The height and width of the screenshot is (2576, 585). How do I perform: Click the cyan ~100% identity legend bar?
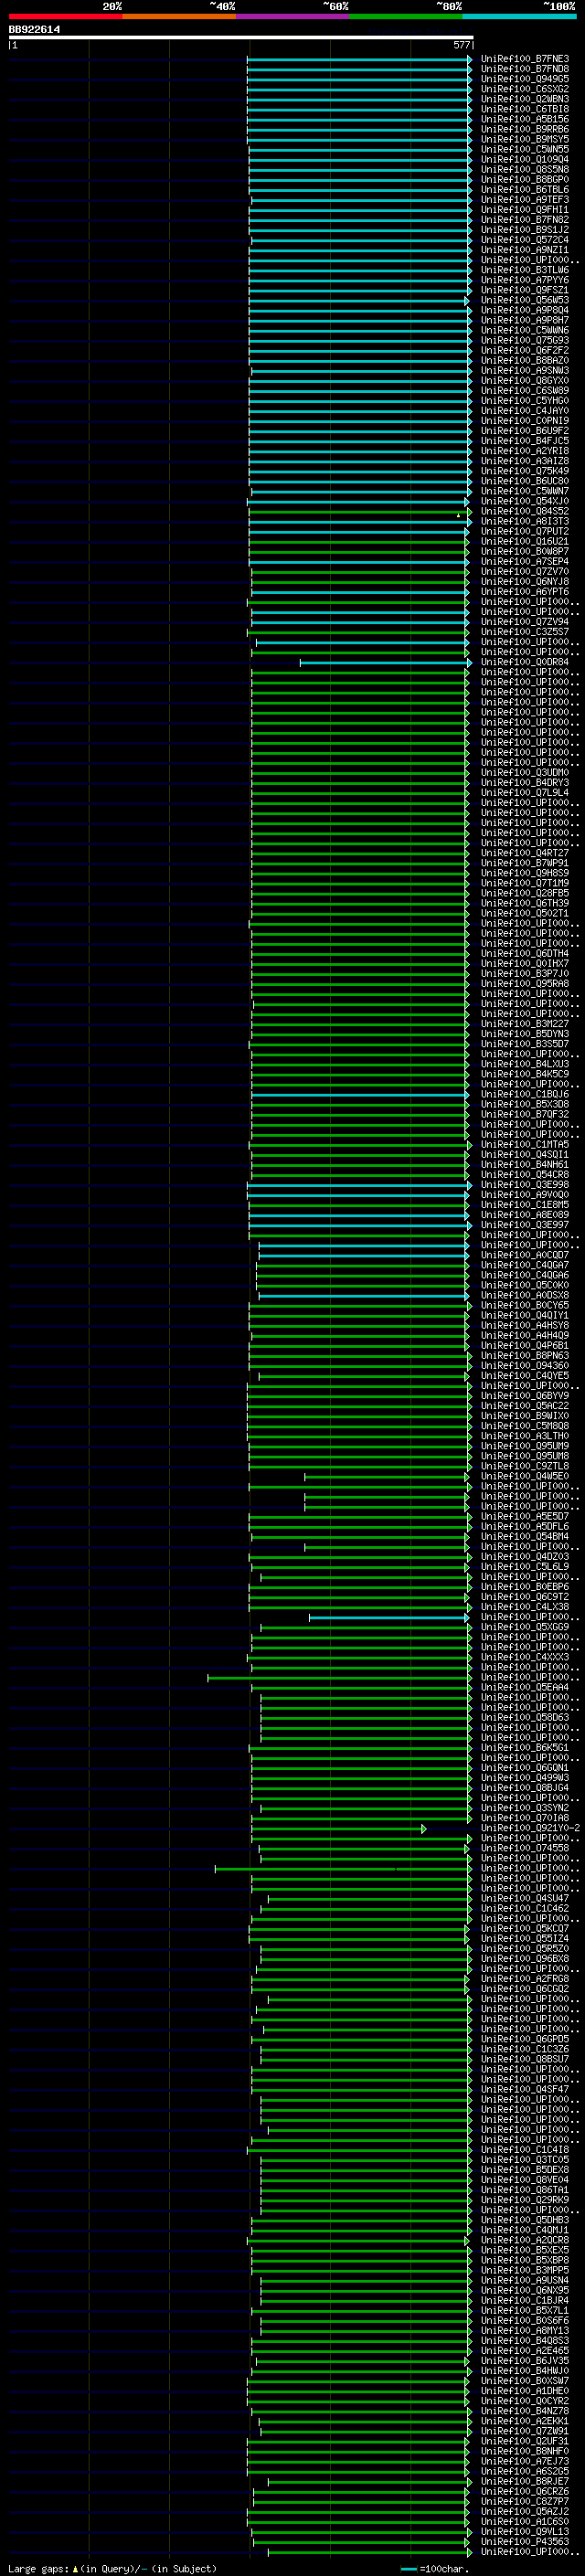coord(520,17)
